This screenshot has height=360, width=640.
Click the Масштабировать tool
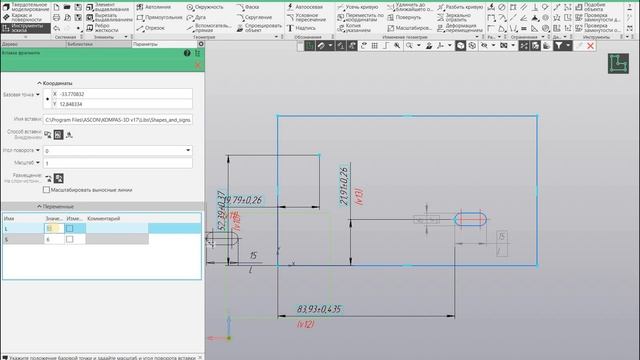coord(409,28)
